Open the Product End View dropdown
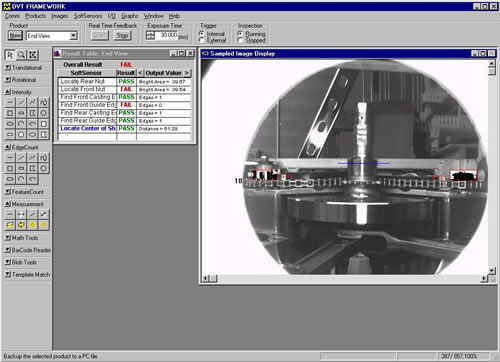The height and width of the screenshot is (362, 500). click(x=74, y=35)
